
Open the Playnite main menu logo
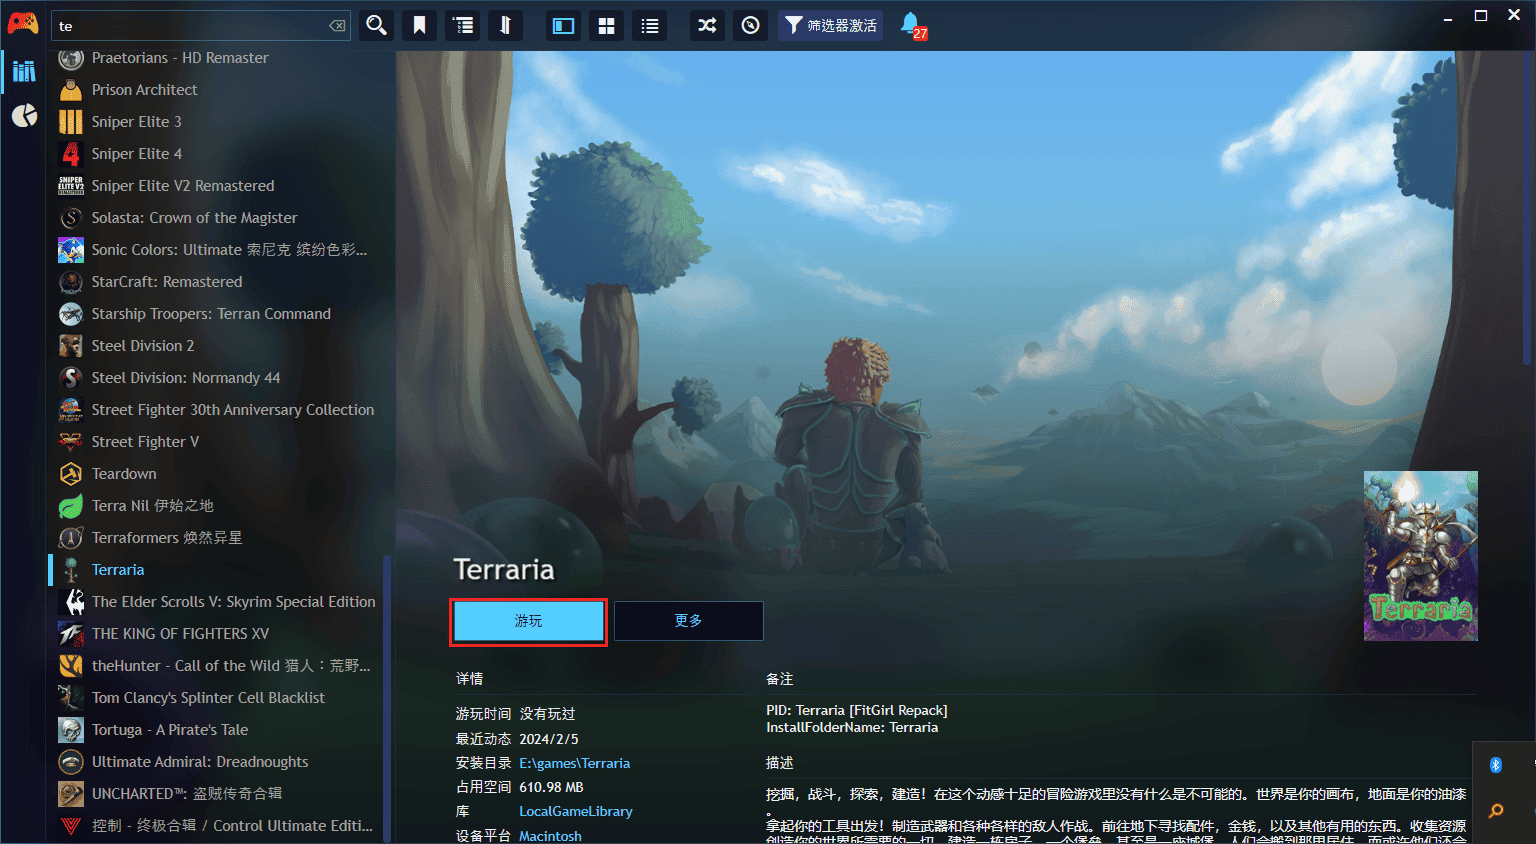click(x=22, y=24)
